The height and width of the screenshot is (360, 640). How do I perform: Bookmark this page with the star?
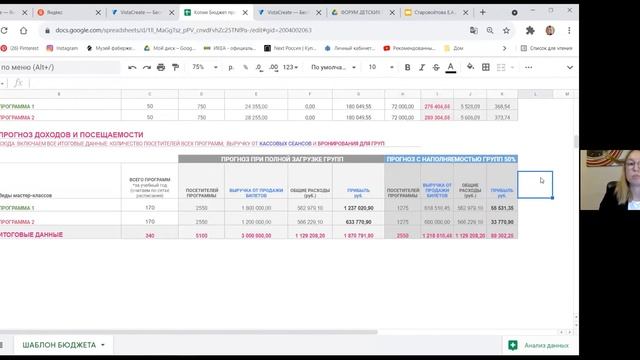(x=506, y=30)
